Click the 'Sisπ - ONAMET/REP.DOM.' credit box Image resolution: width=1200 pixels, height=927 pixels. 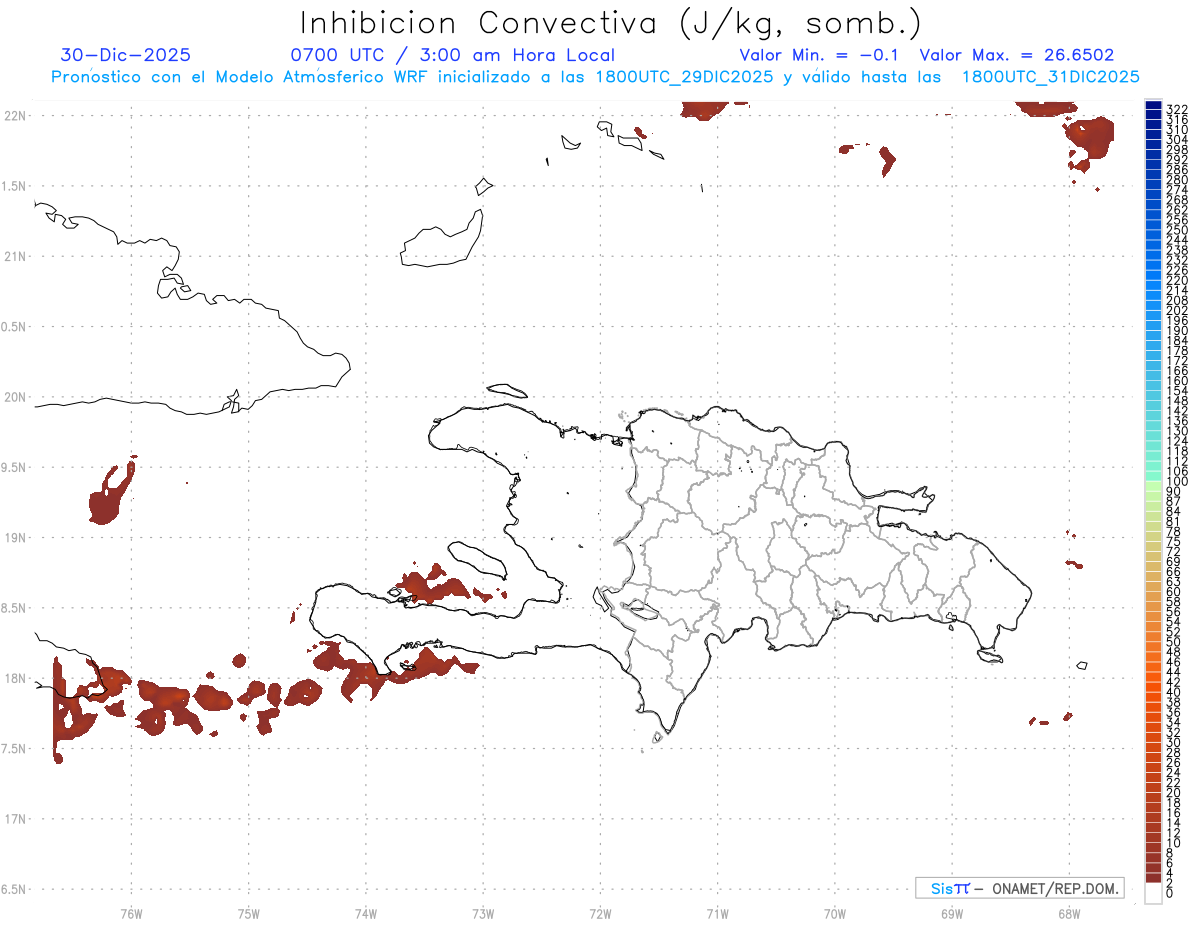tap(1019, 888)
